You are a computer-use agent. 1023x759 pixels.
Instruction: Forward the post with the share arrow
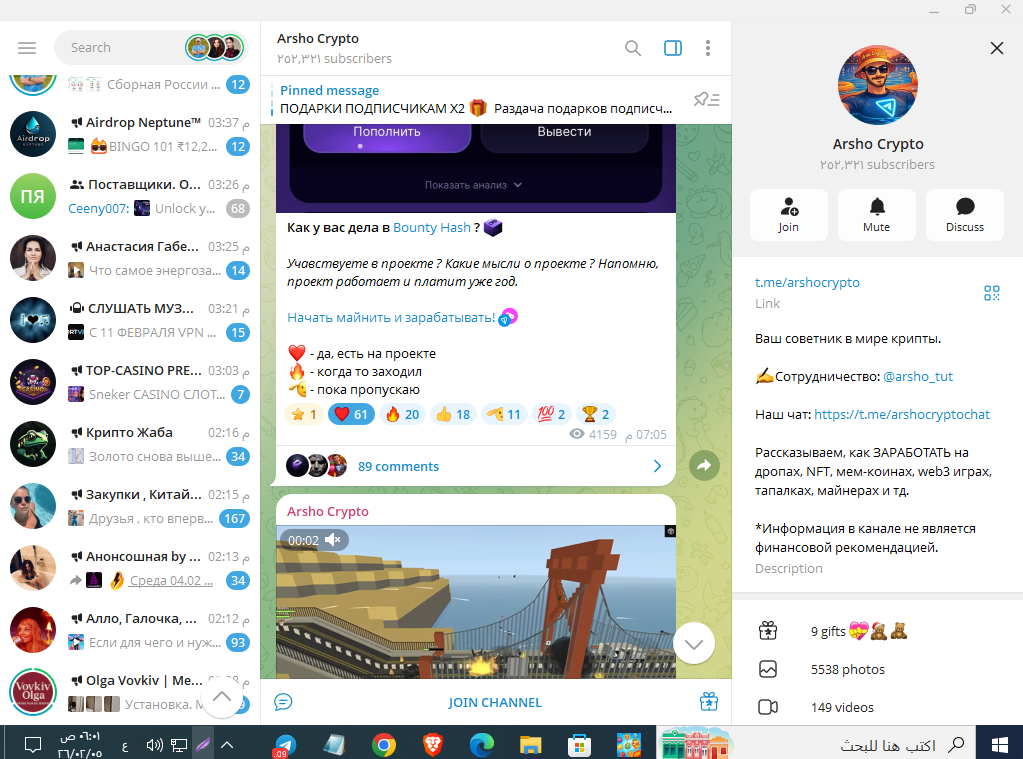(x=704, y=465)
